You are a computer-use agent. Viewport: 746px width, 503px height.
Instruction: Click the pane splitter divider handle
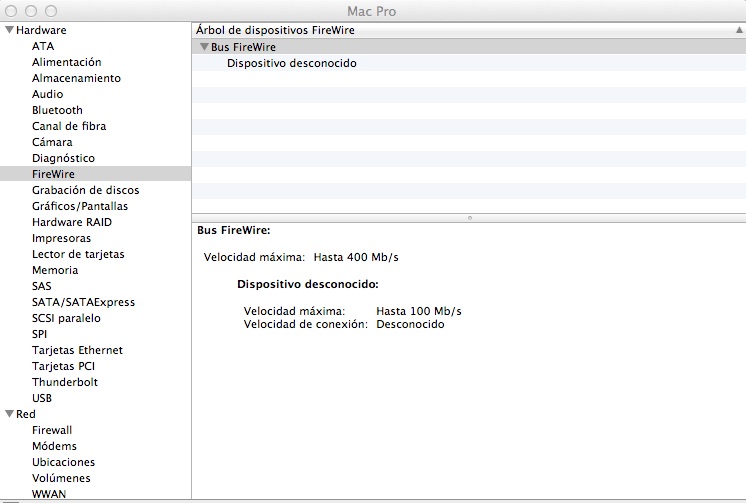point(468,217)
